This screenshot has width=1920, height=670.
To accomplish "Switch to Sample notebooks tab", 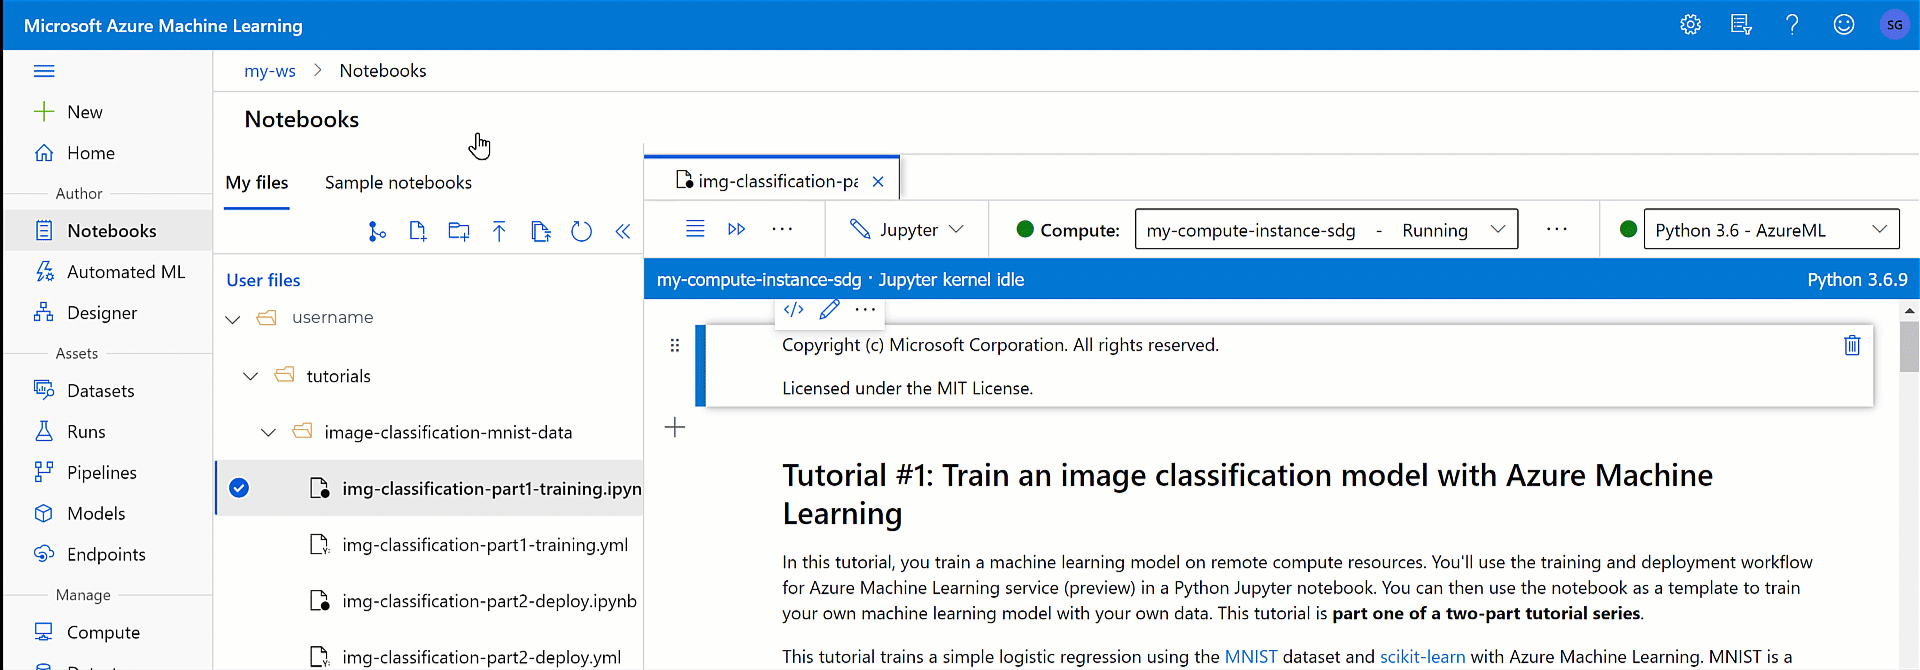I will point(398,183).
